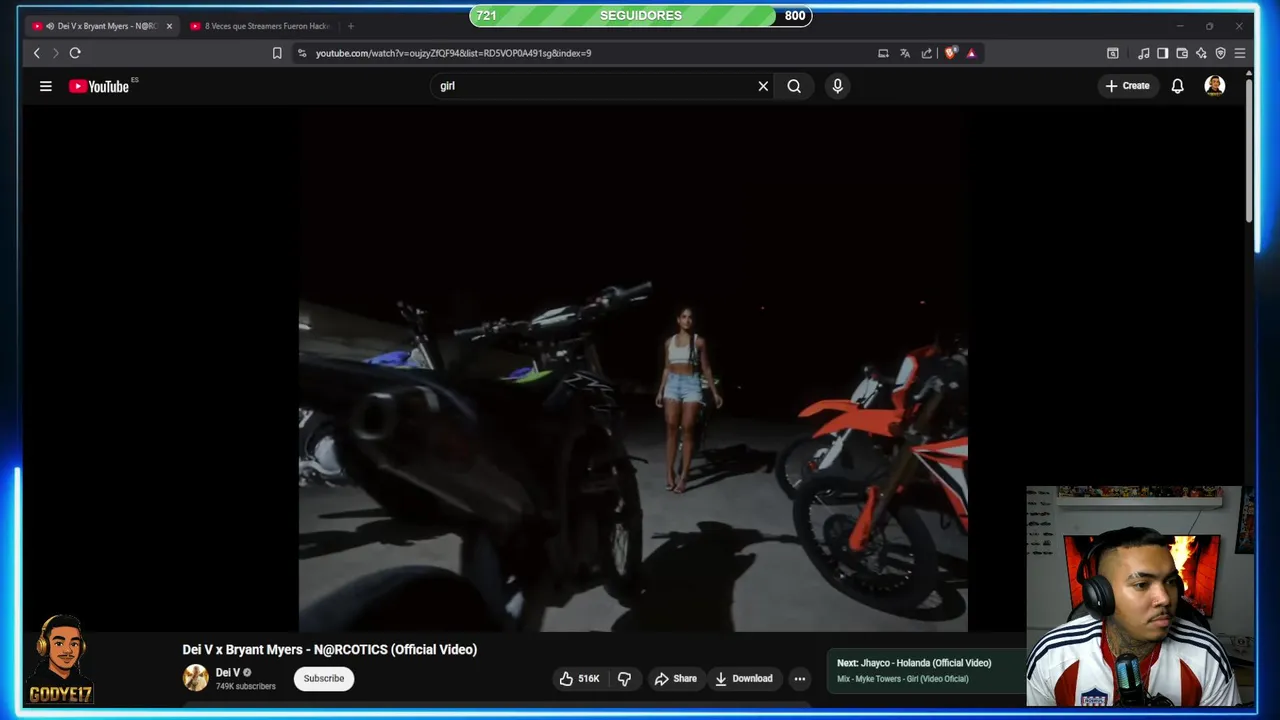Open a new browser tab
Screen dimensions: 1280x720
[351, 26]
